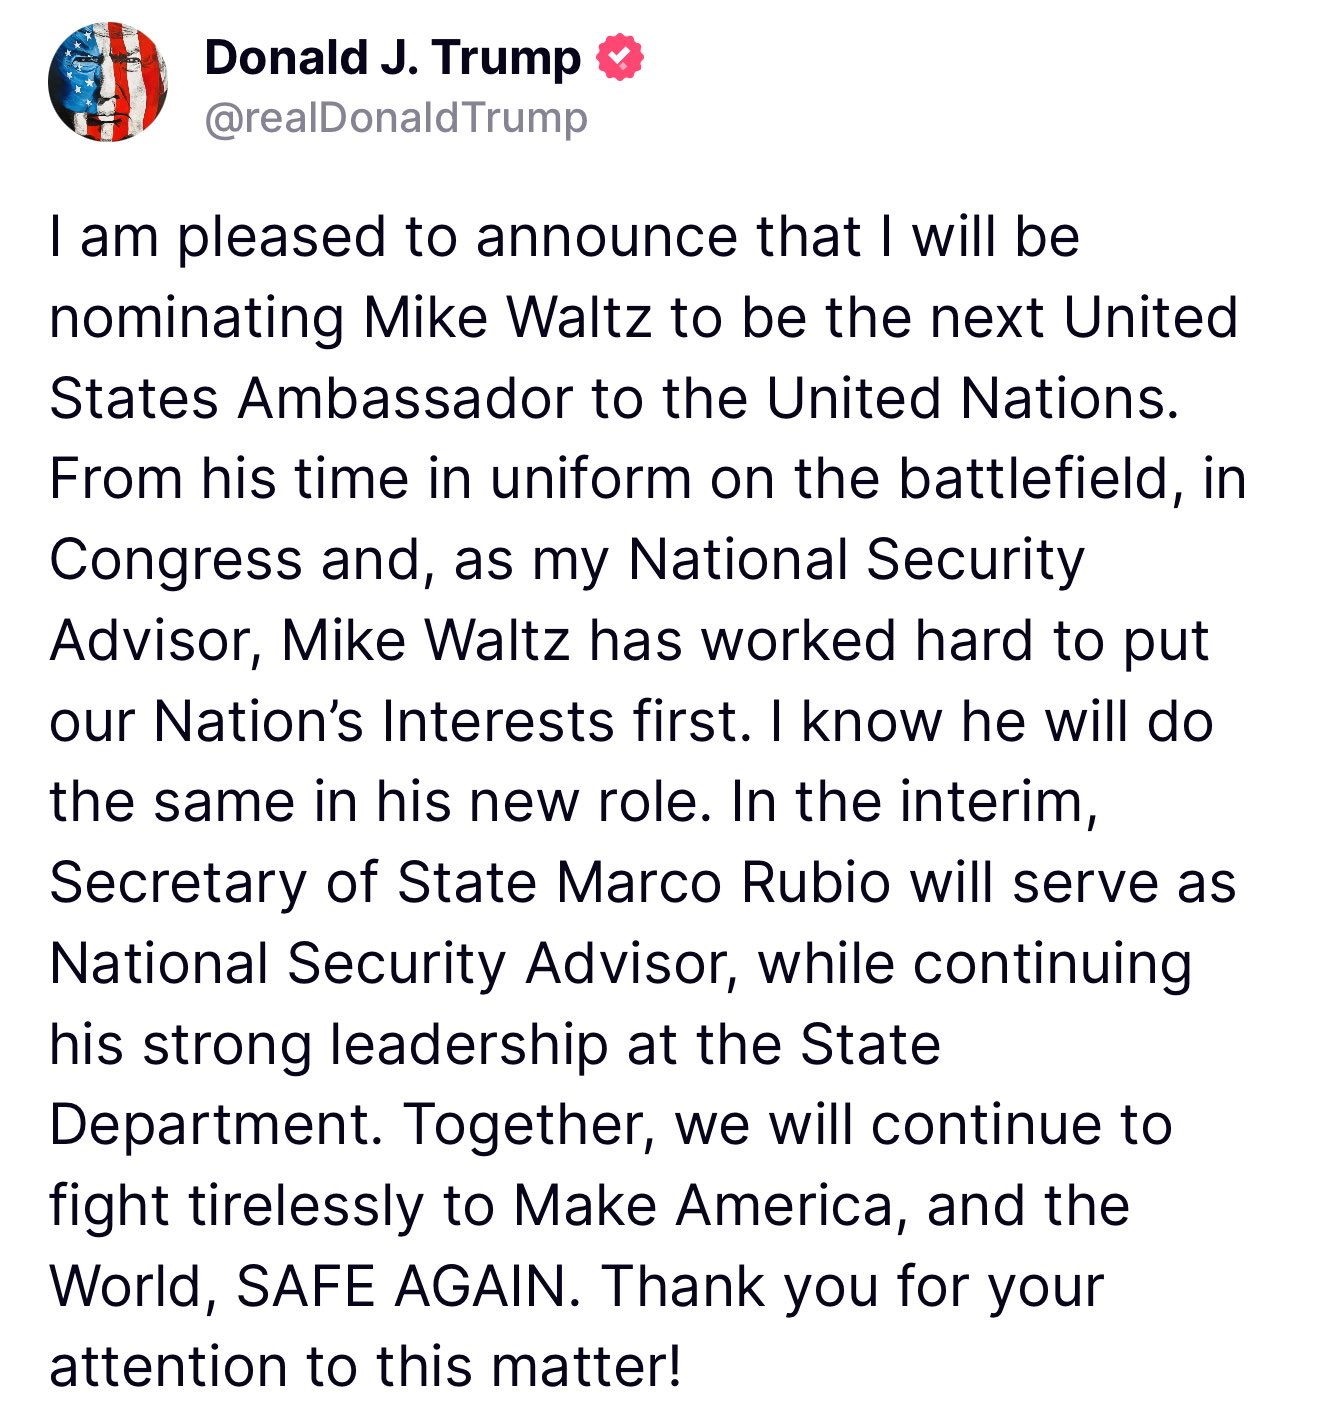Select 'Mike Waltz' in the nominating line
The width and height of the screenshot is (1320, 1426).
click(x=506, y=318)
